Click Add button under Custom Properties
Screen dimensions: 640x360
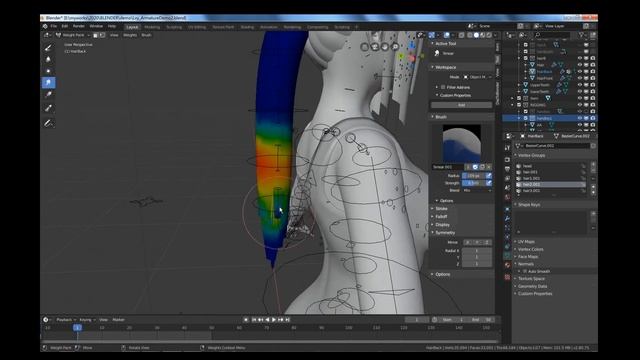461,105
